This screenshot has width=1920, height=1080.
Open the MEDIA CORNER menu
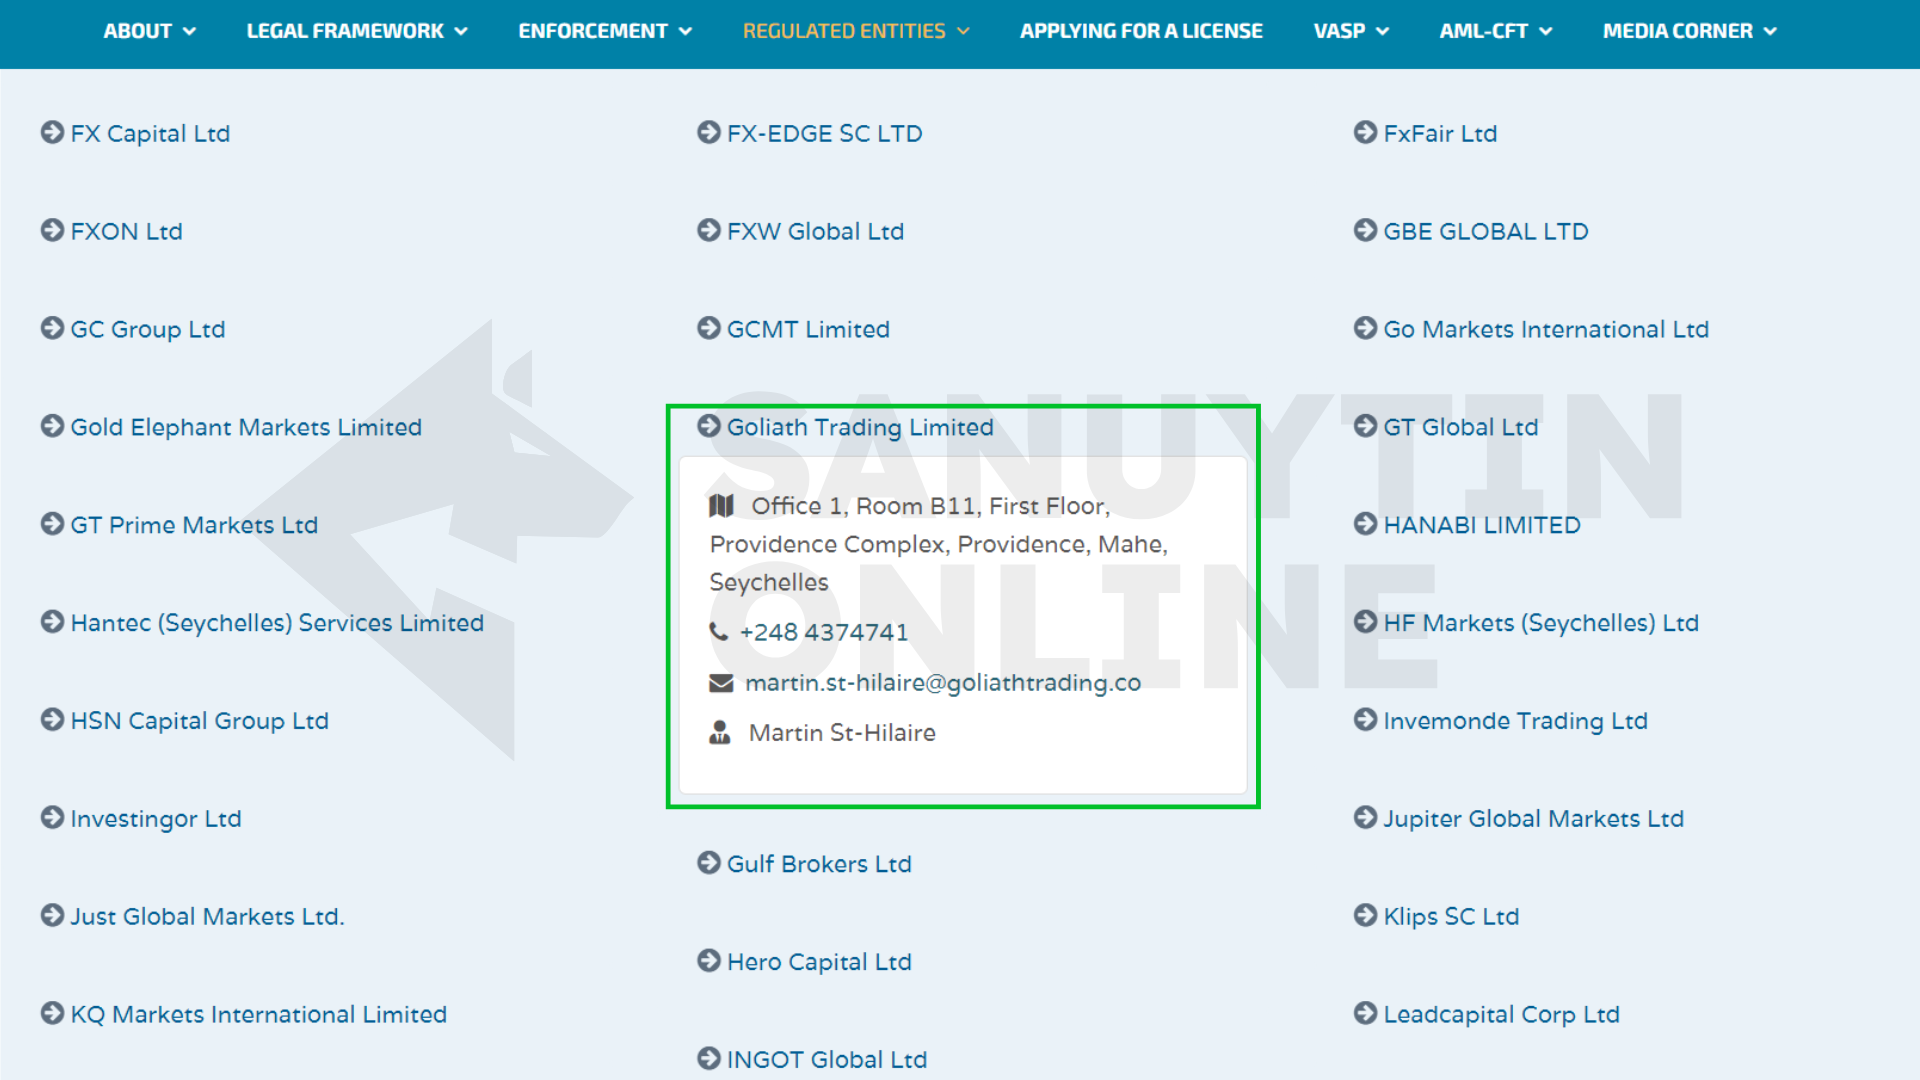pyautogui.click(x=1678, y=31)
